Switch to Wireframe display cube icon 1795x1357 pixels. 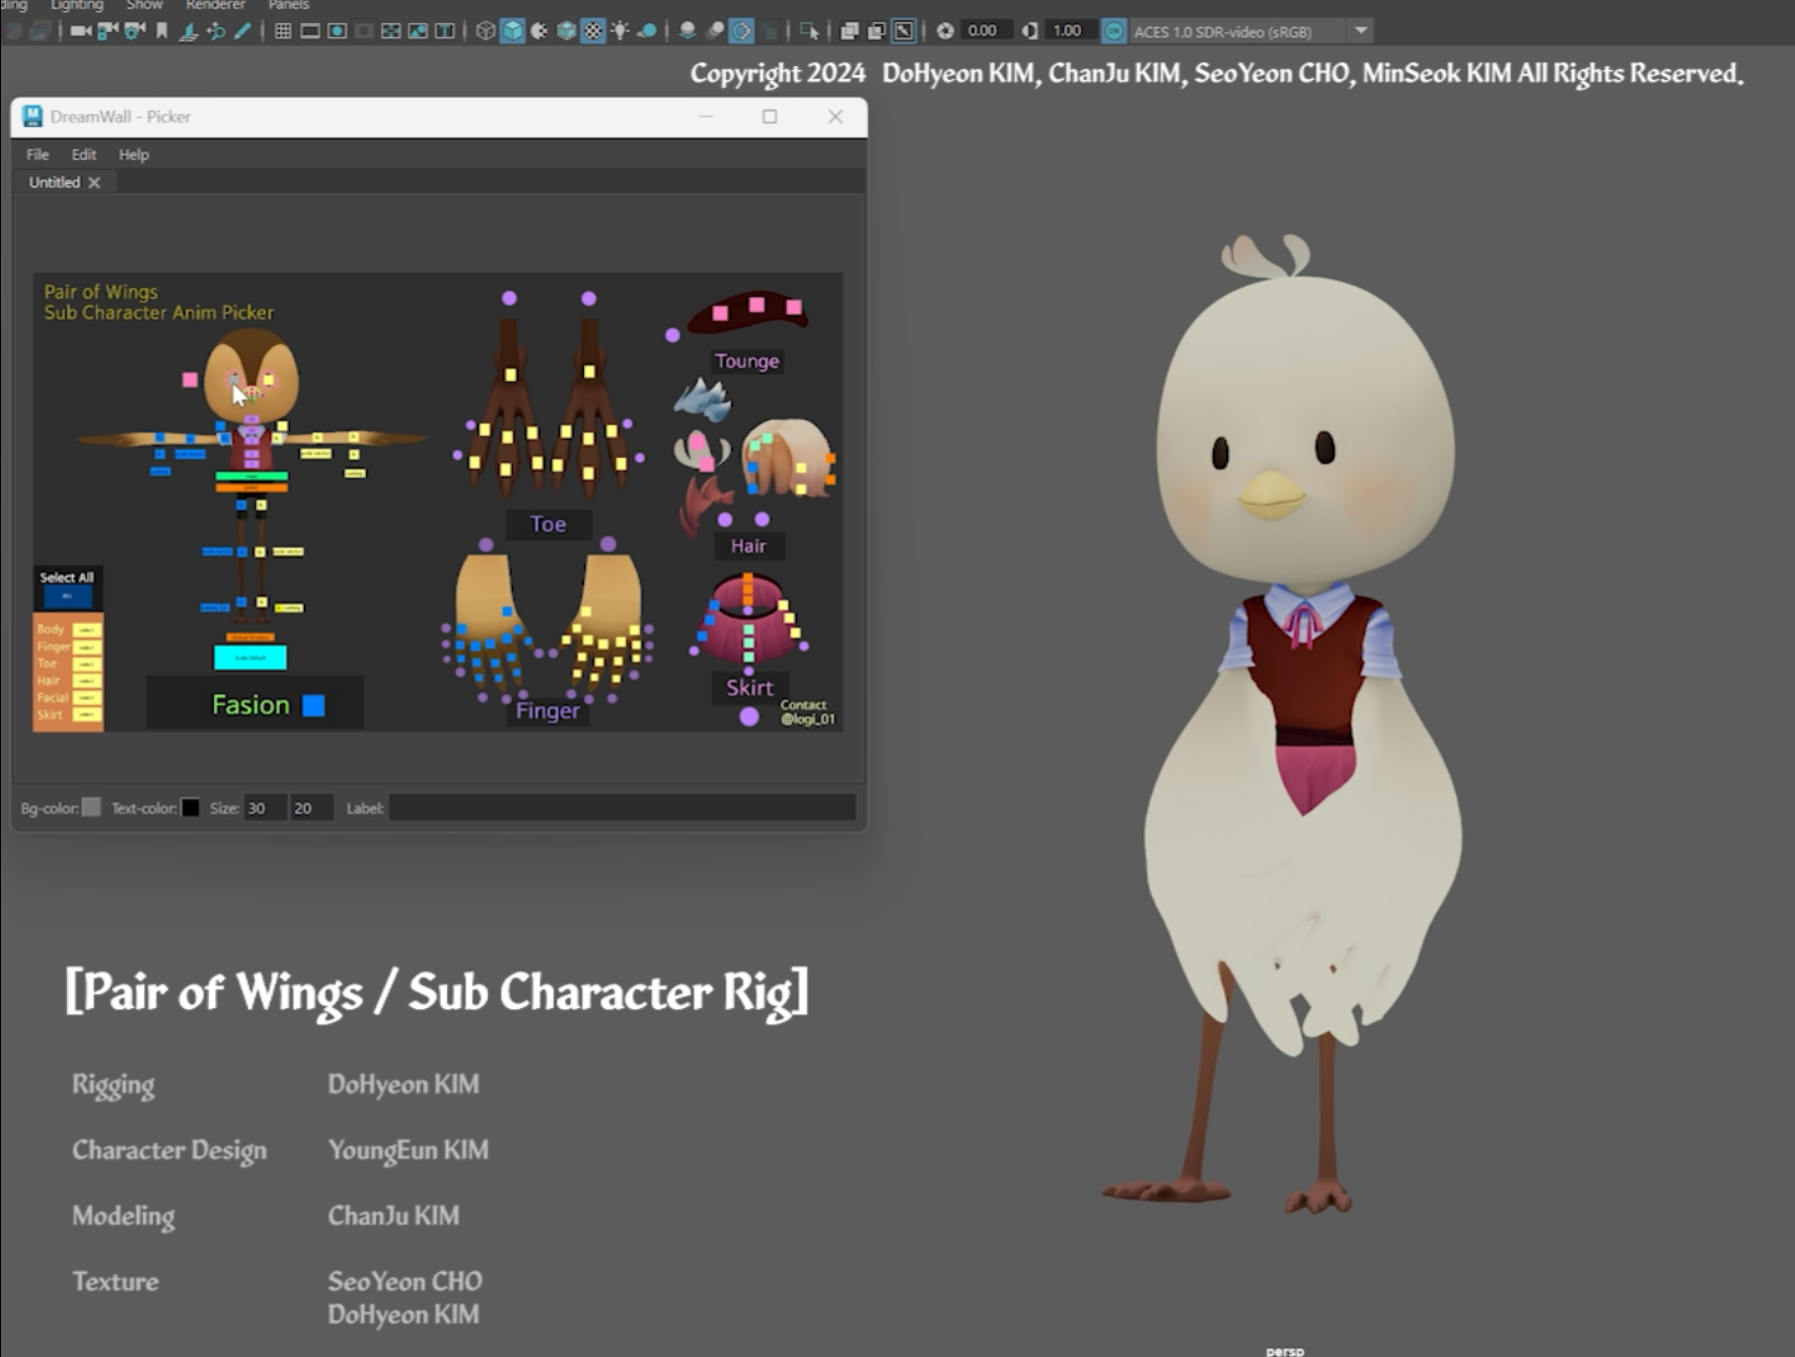(485, 31)
